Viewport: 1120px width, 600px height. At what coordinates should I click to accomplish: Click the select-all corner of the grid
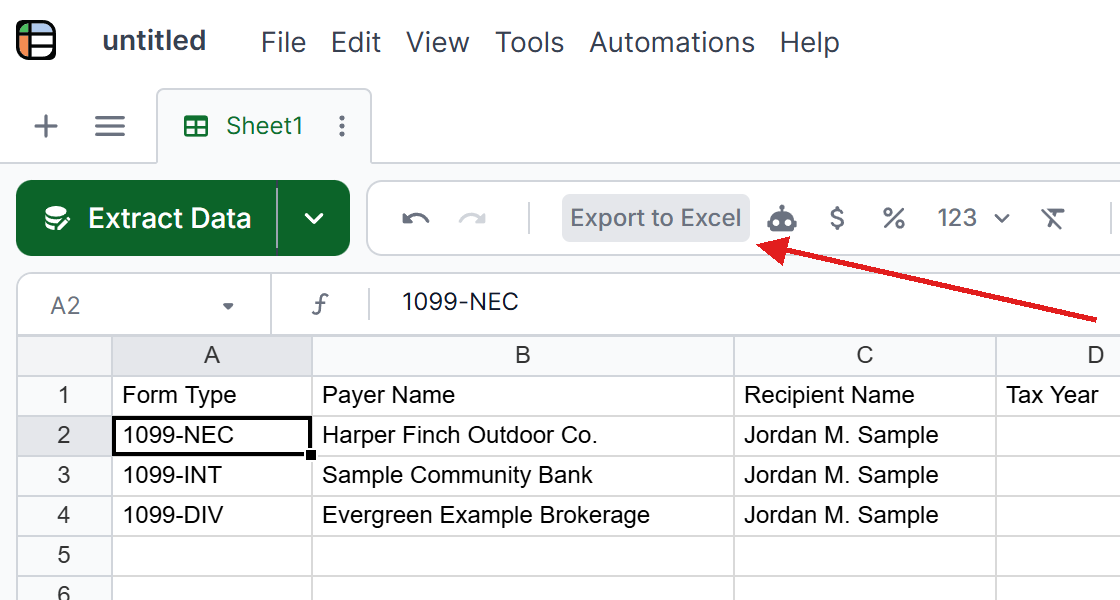[x=64, y=355]
